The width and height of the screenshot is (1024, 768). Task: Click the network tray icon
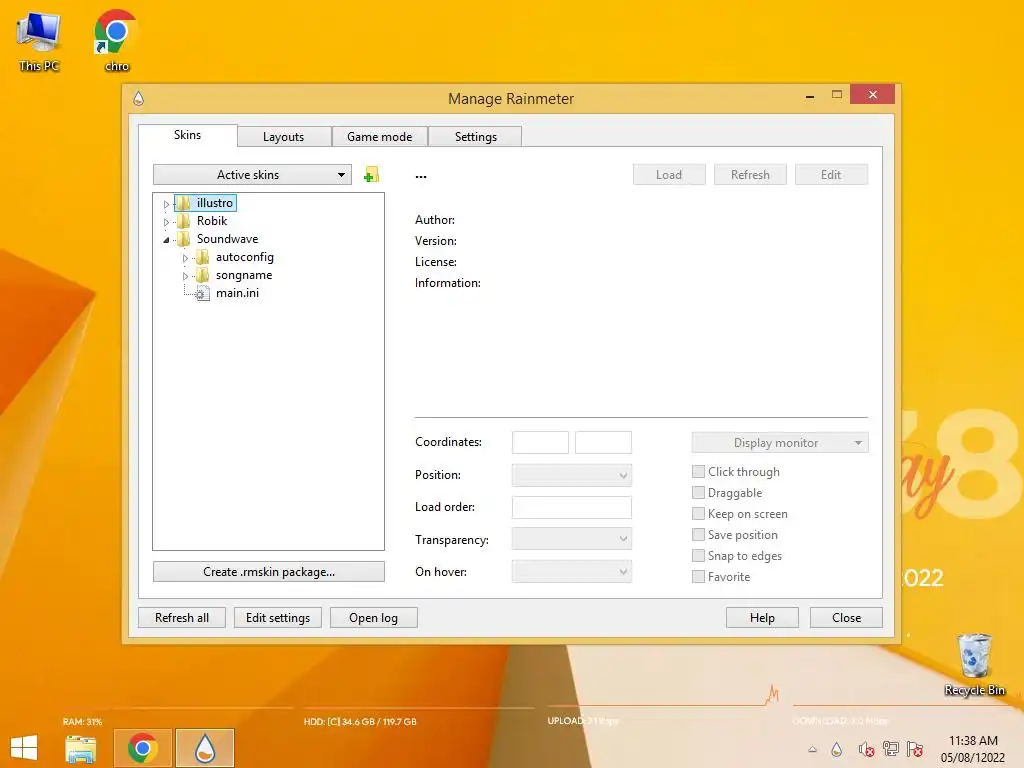click(x=891, y=749)
